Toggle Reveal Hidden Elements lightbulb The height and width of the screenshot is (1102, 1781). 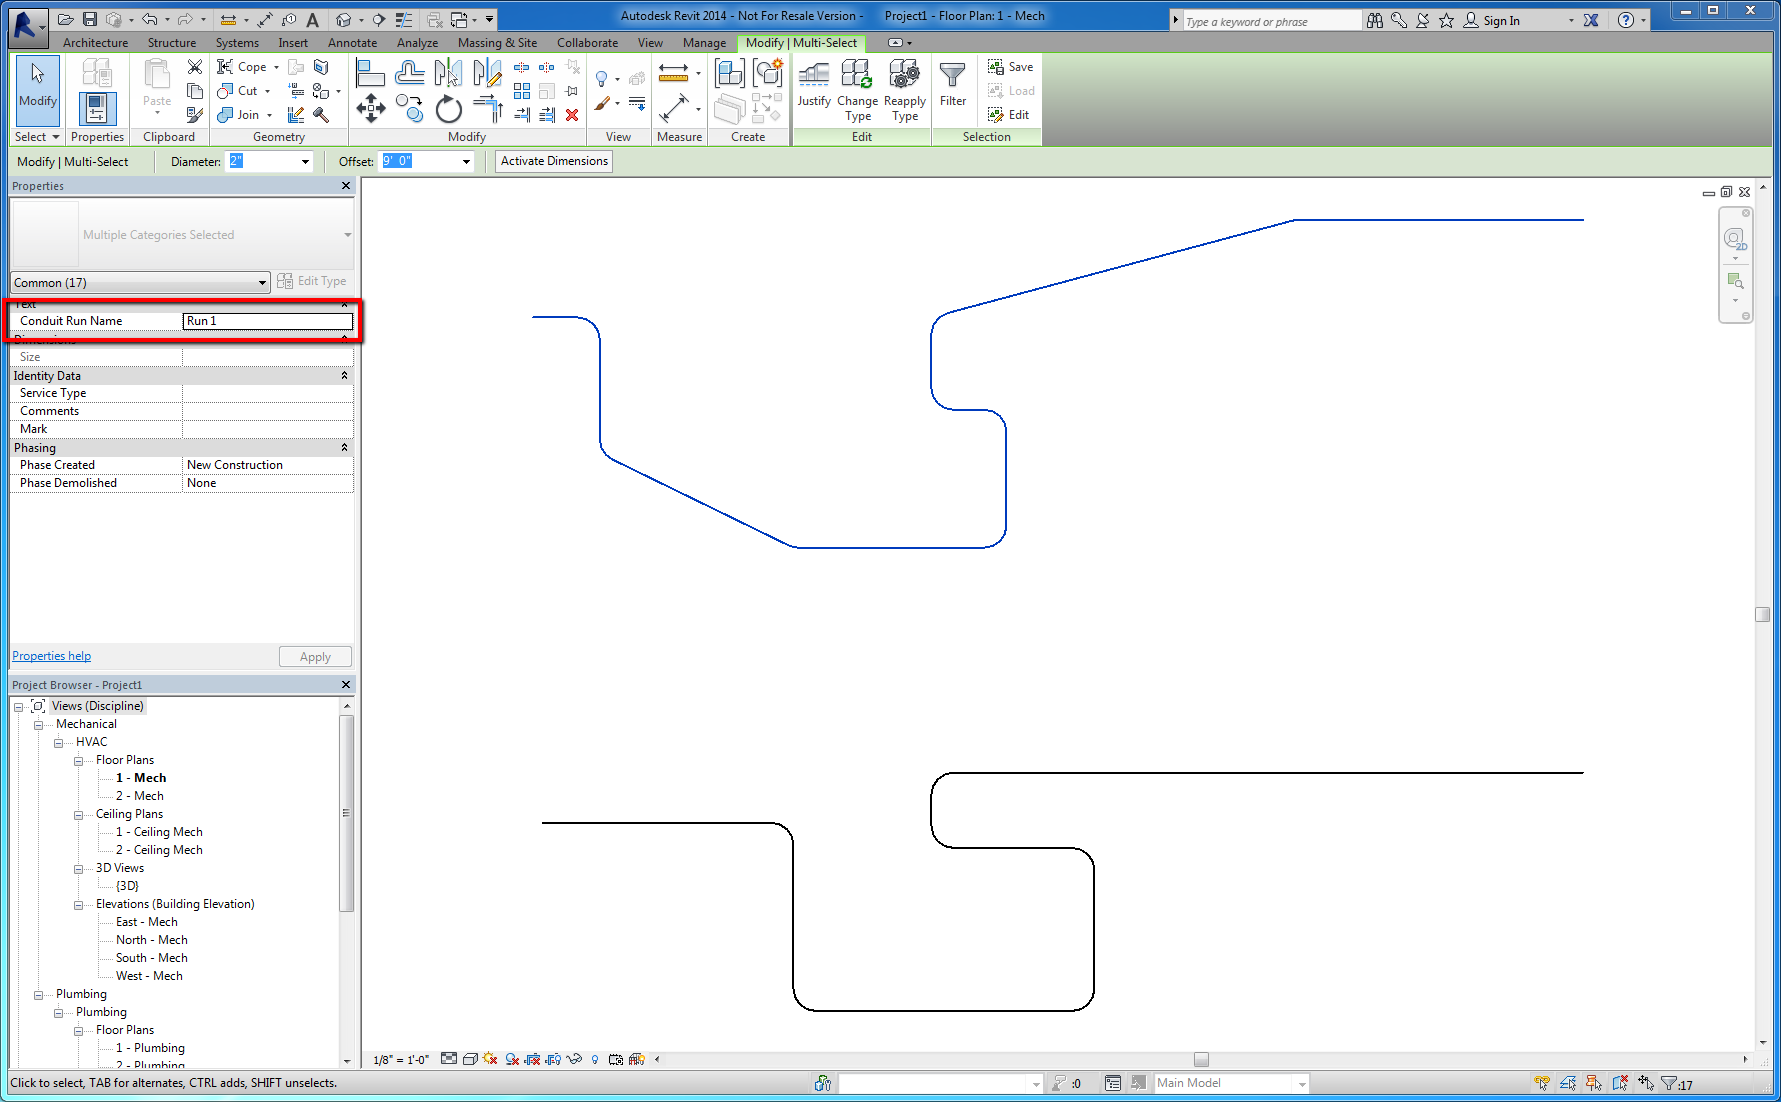pos(595,1059)
